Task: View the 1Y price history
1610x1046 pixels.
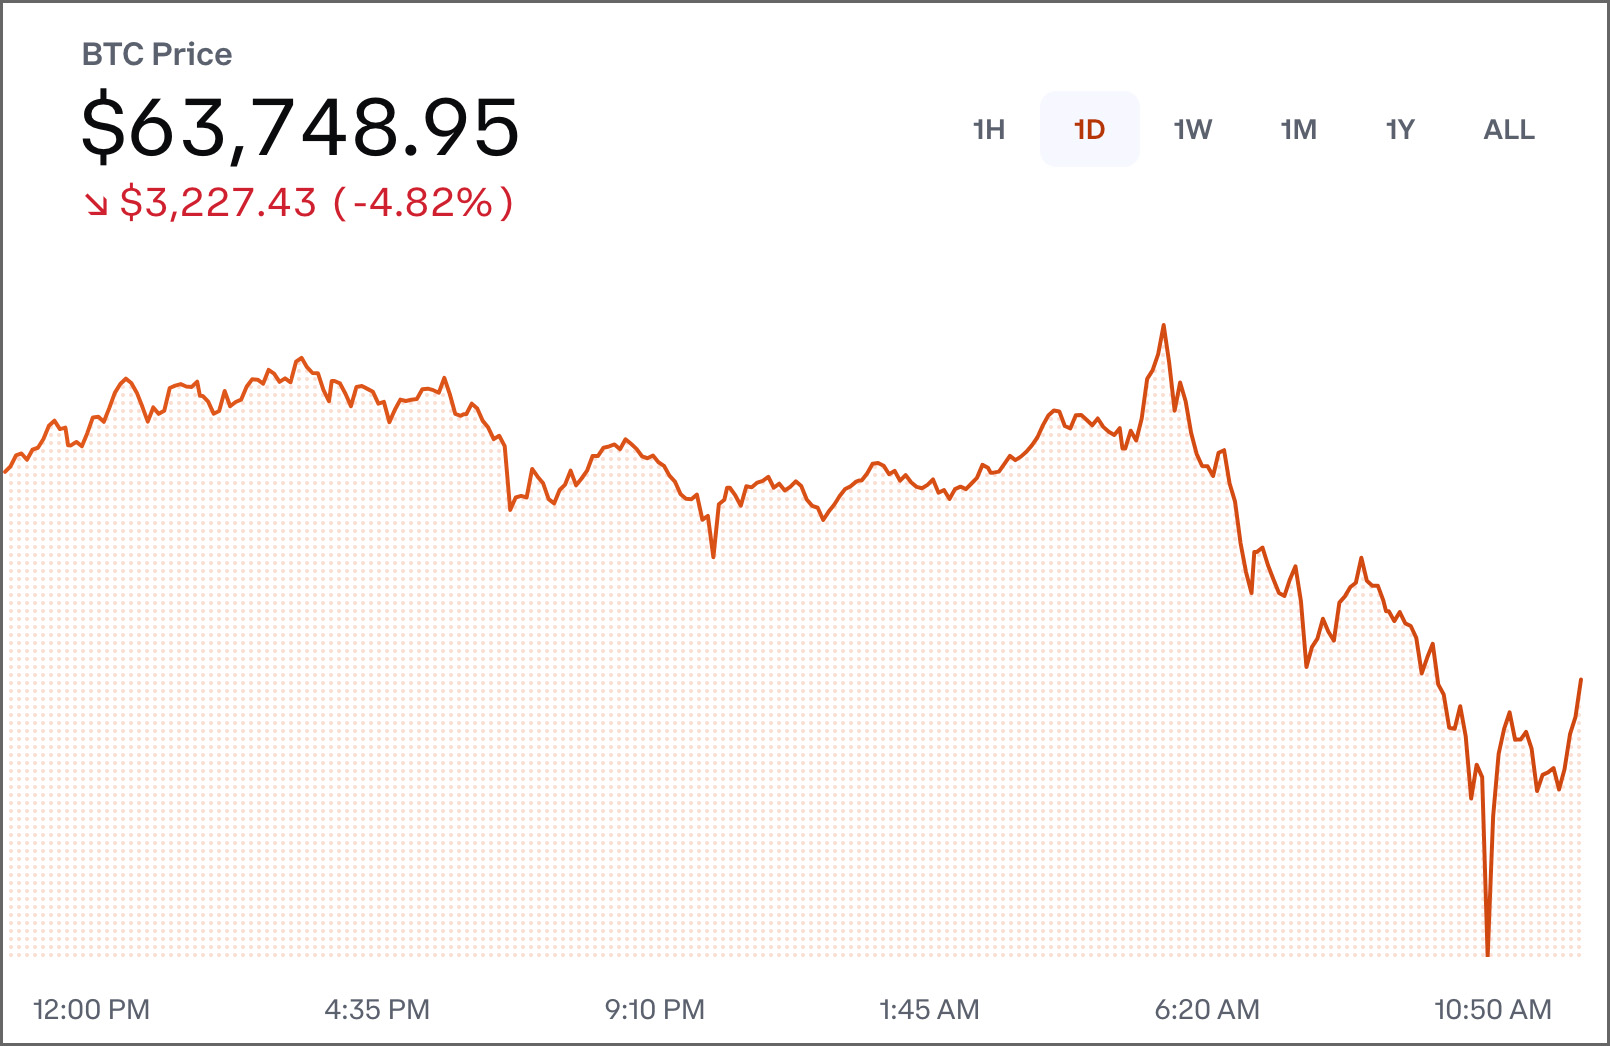Action: pyautogui.click(x=1400, y=129)
